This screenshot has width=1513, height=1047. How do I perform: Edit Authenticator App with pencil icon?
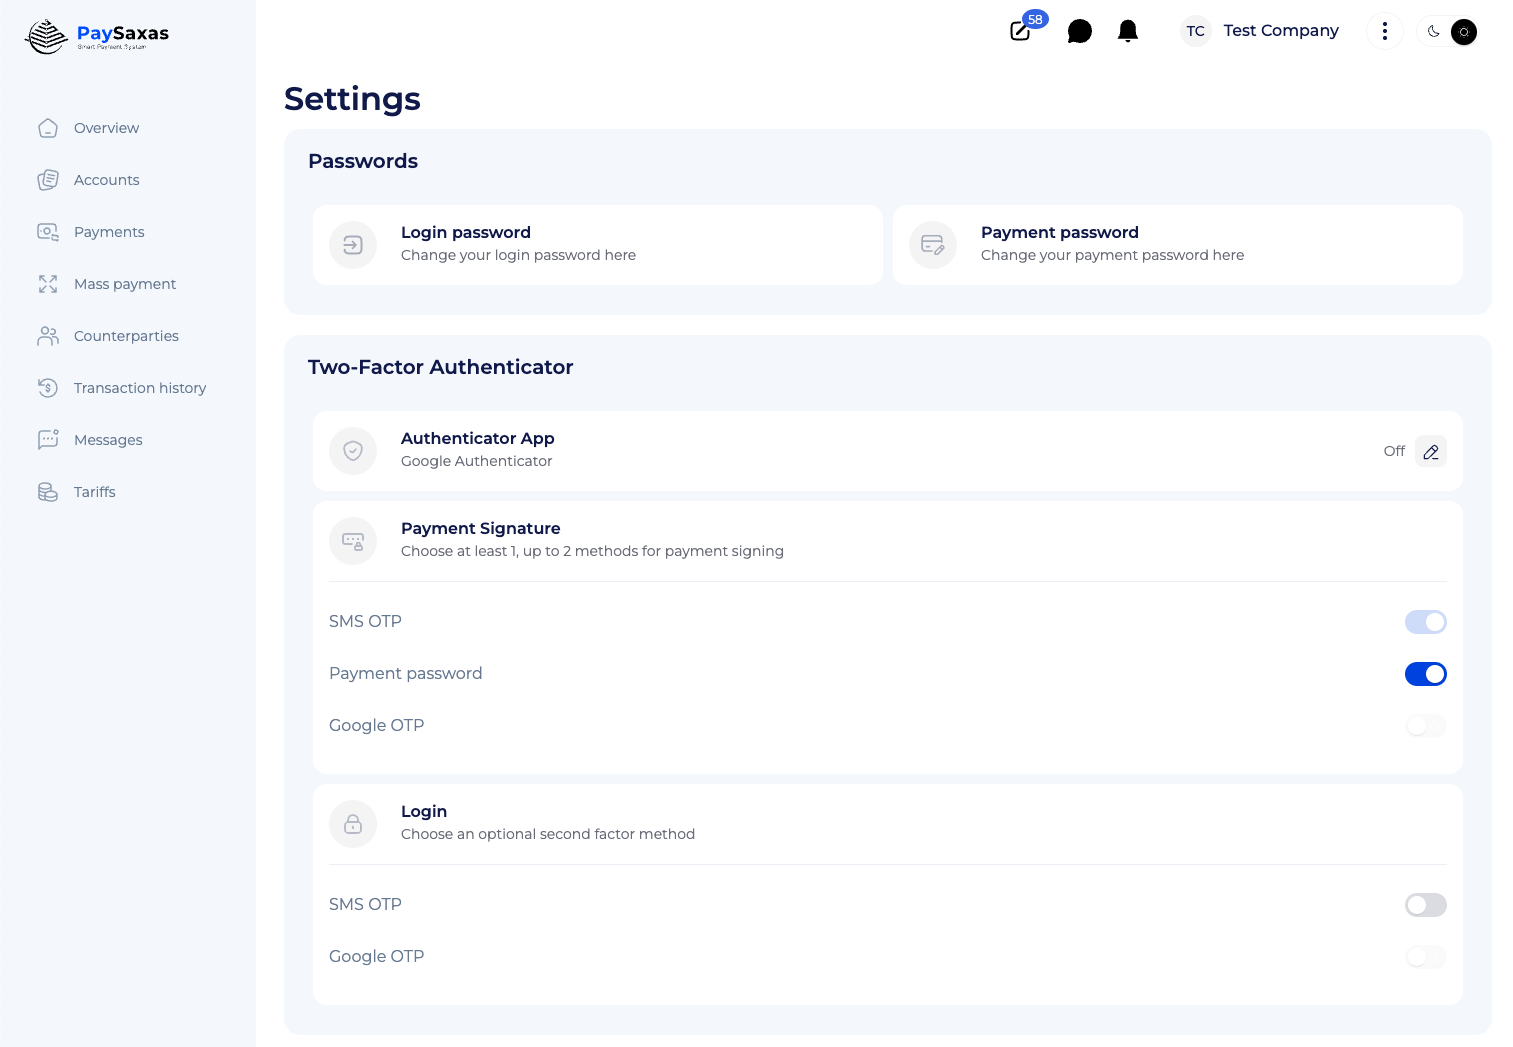tap(1430, 452)
